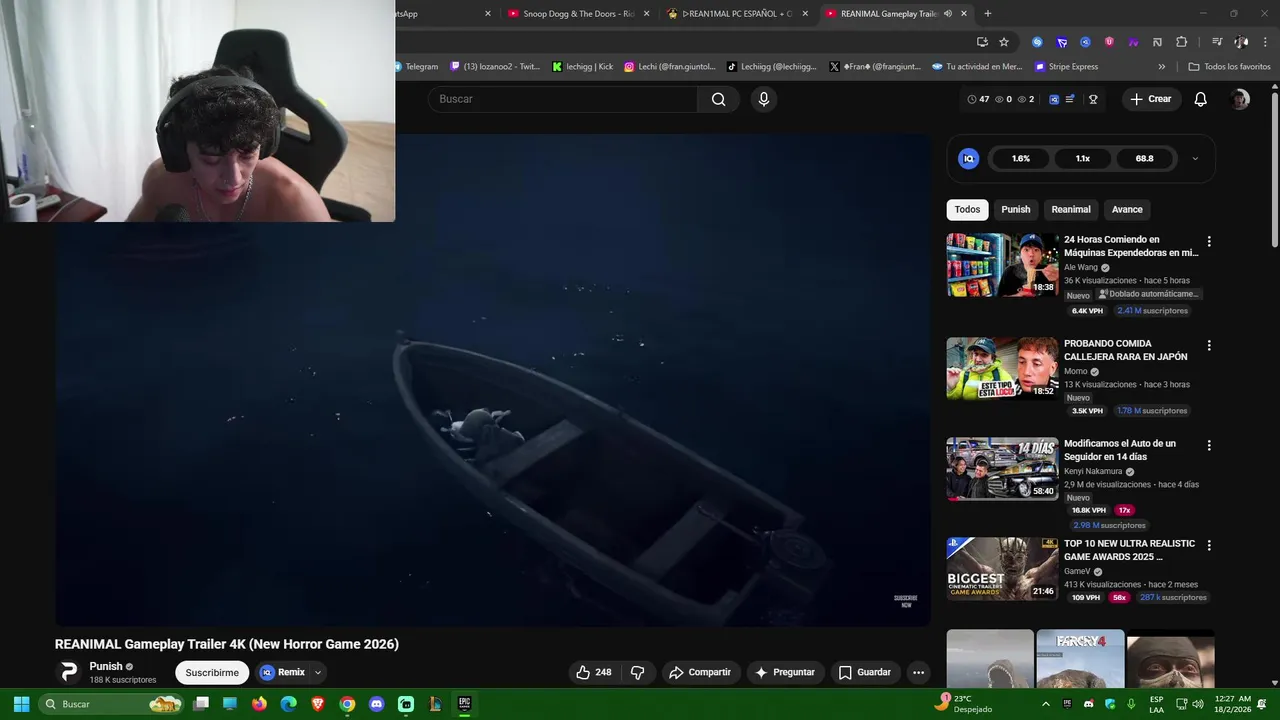
Task: Open the Telegram bookmark
Action: 416,67
